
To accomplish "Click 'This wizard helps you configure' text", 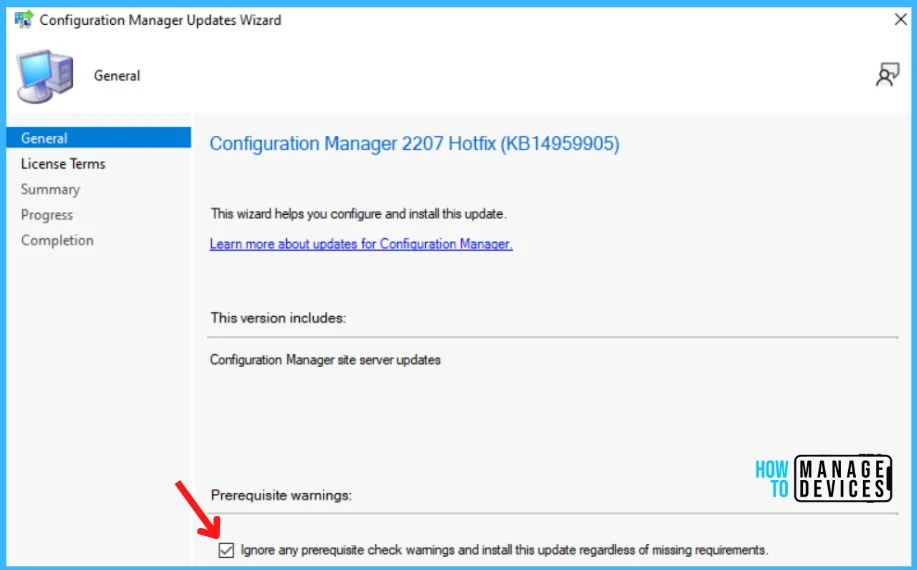I will point(358,214).
